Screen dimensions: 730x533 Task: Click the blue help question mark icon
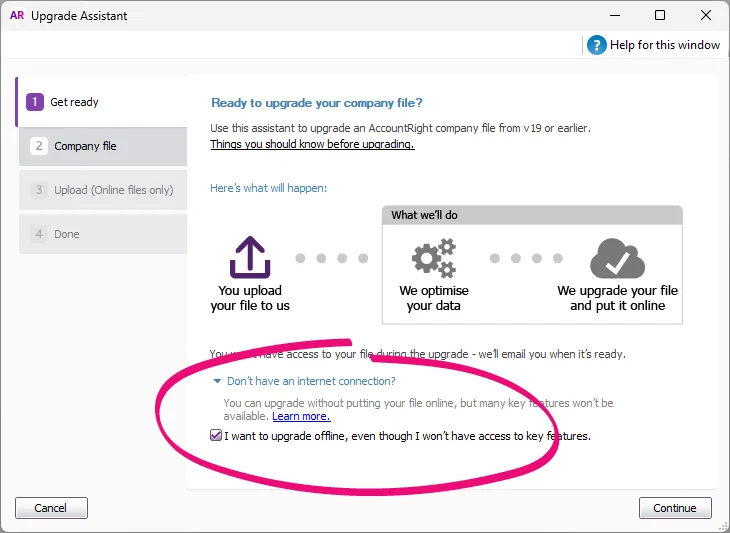(596, 45)
